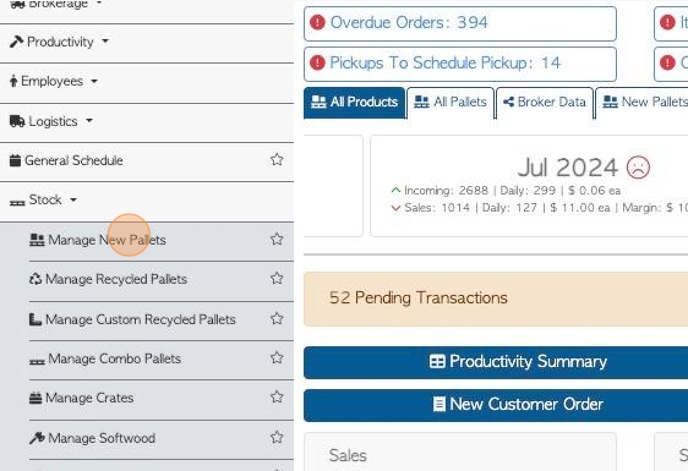Screen dimensions: 688x471
Task: Click the Manage Softwood hammer icon
Action: [x=37, y=438]
